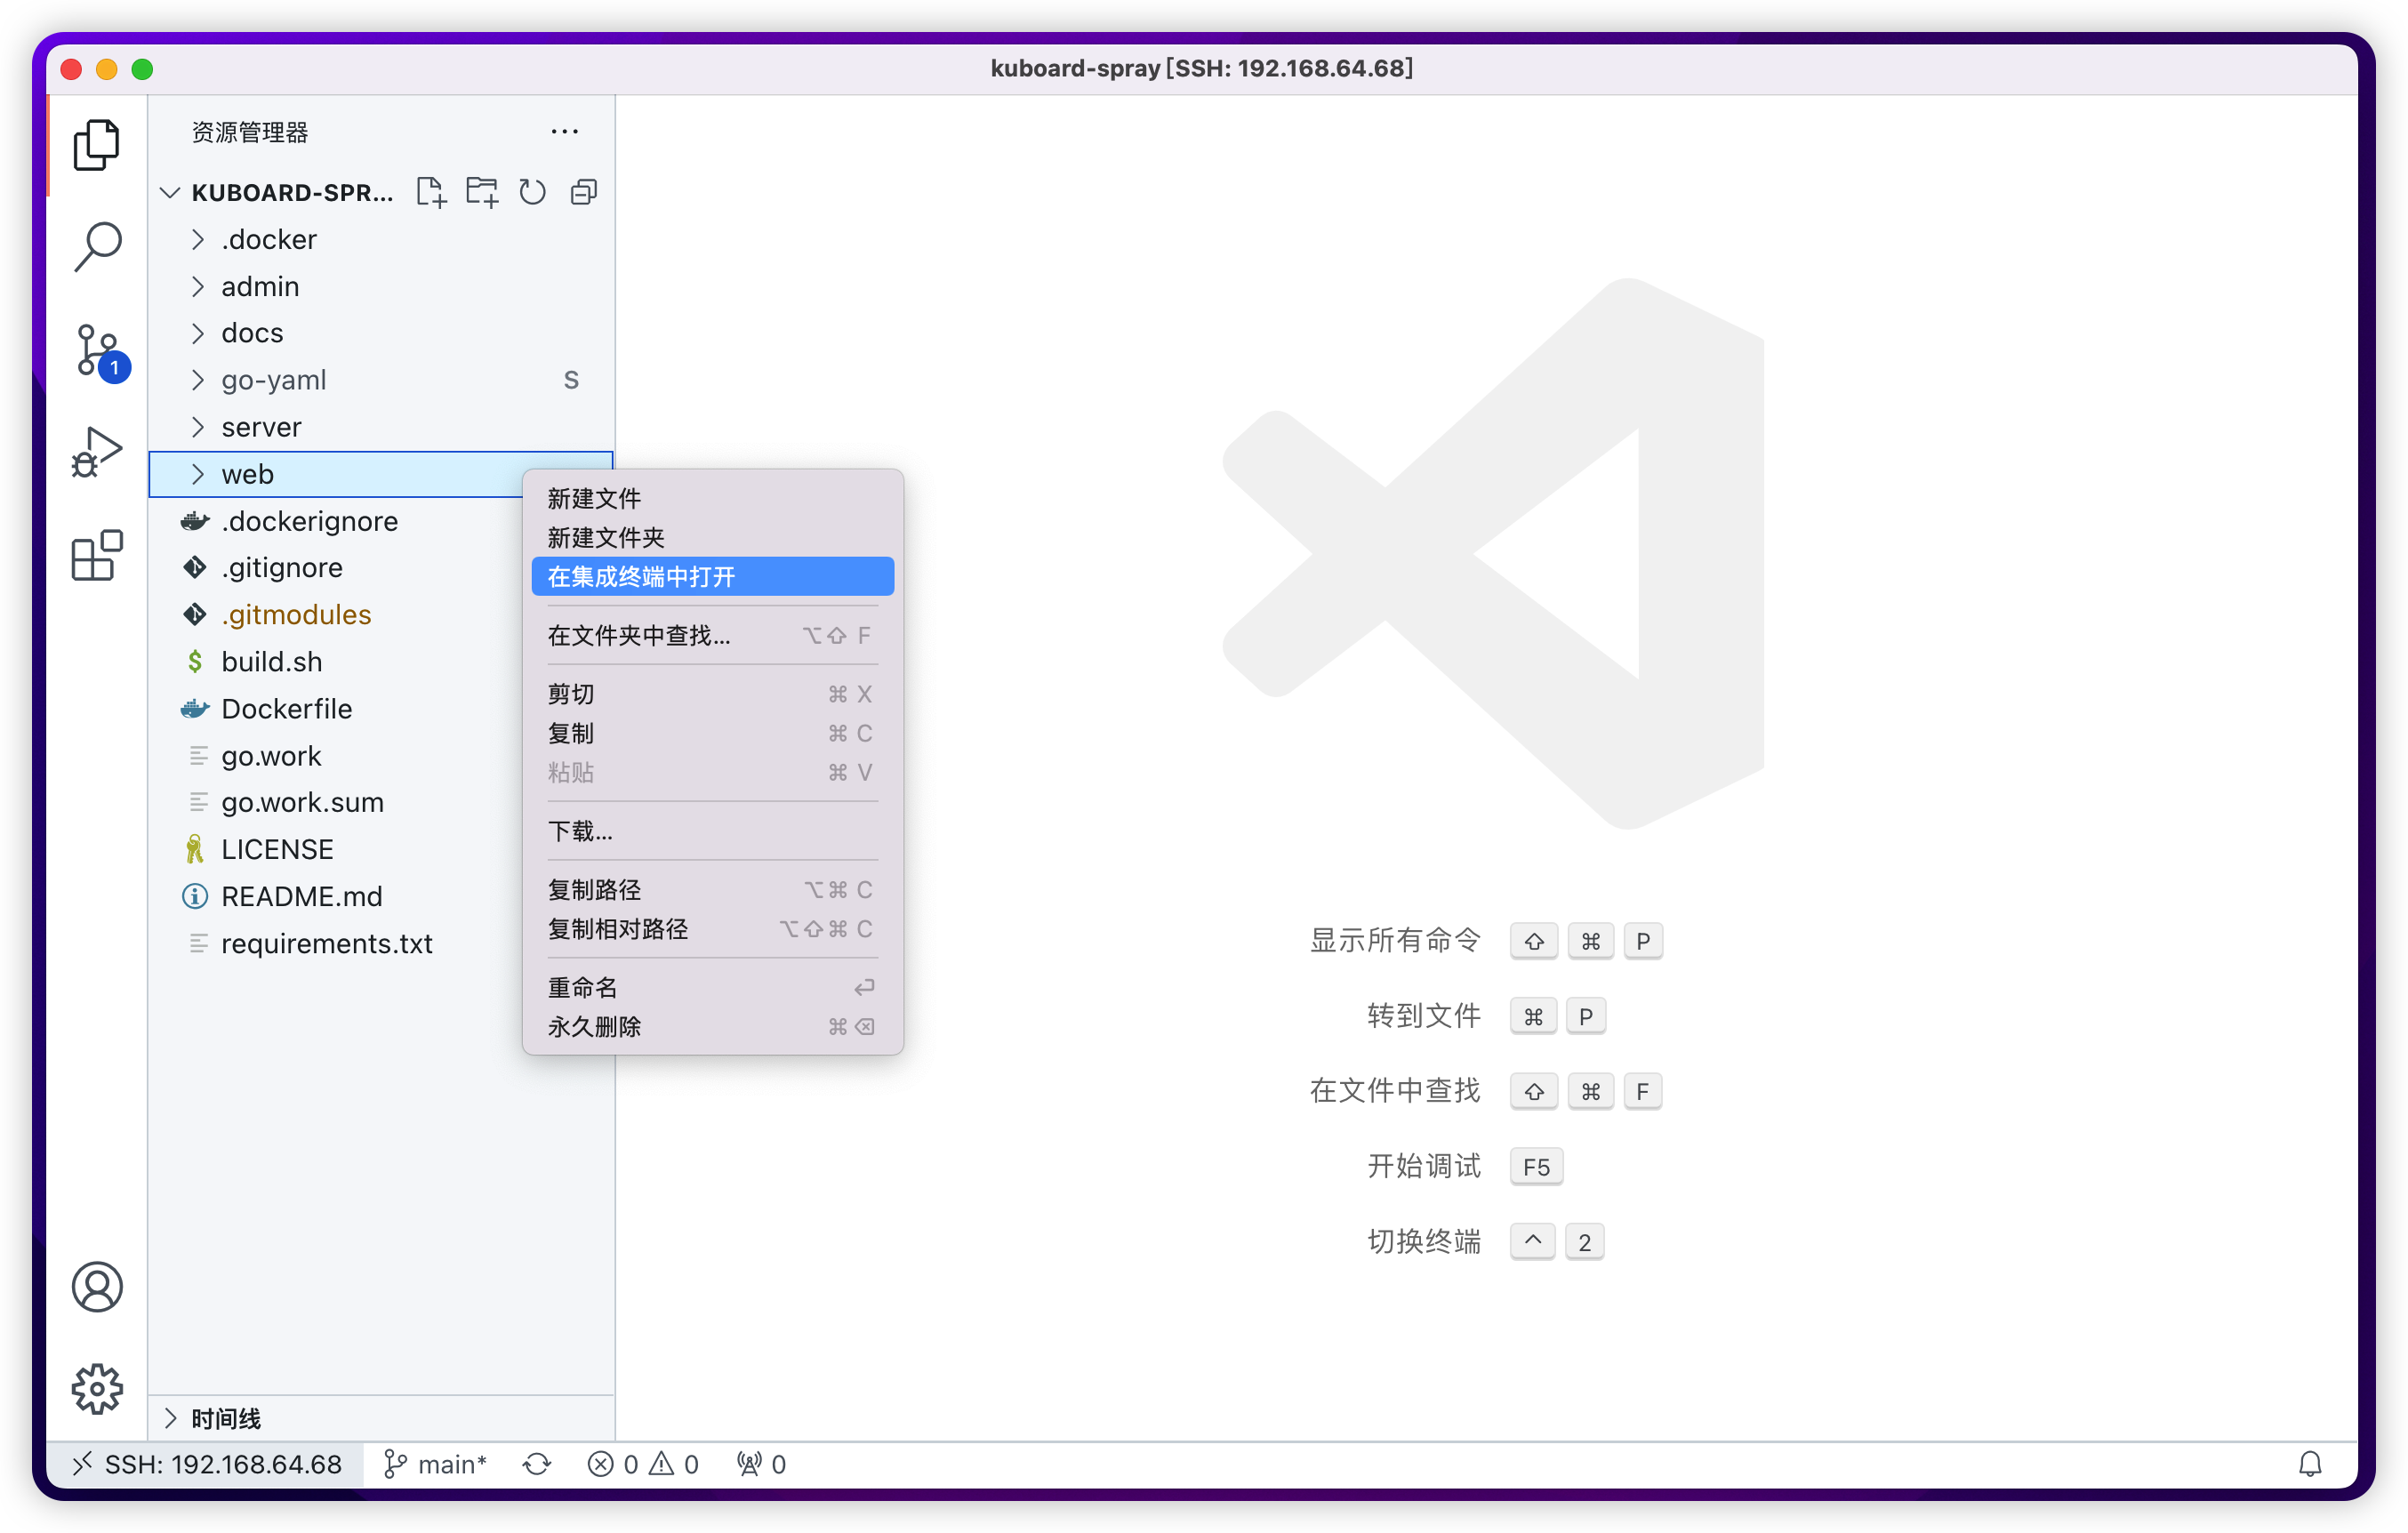Choose 永久删除 from context menu
Screen dimensions: 2408x1533
pyautogui.click(x=712, y=1026)
